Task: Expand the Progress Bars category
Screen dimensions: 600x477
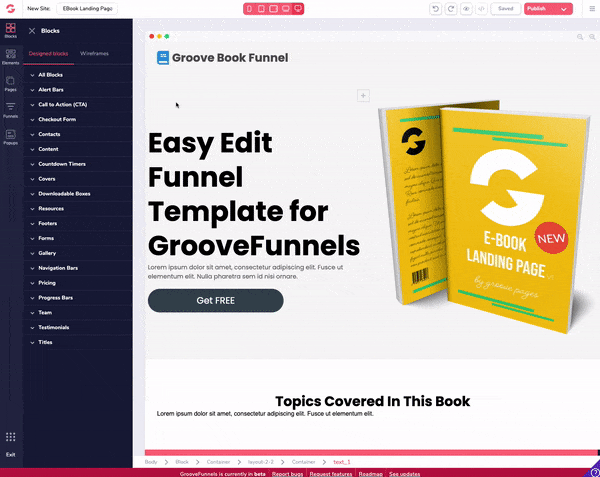Action: (78, 298)
